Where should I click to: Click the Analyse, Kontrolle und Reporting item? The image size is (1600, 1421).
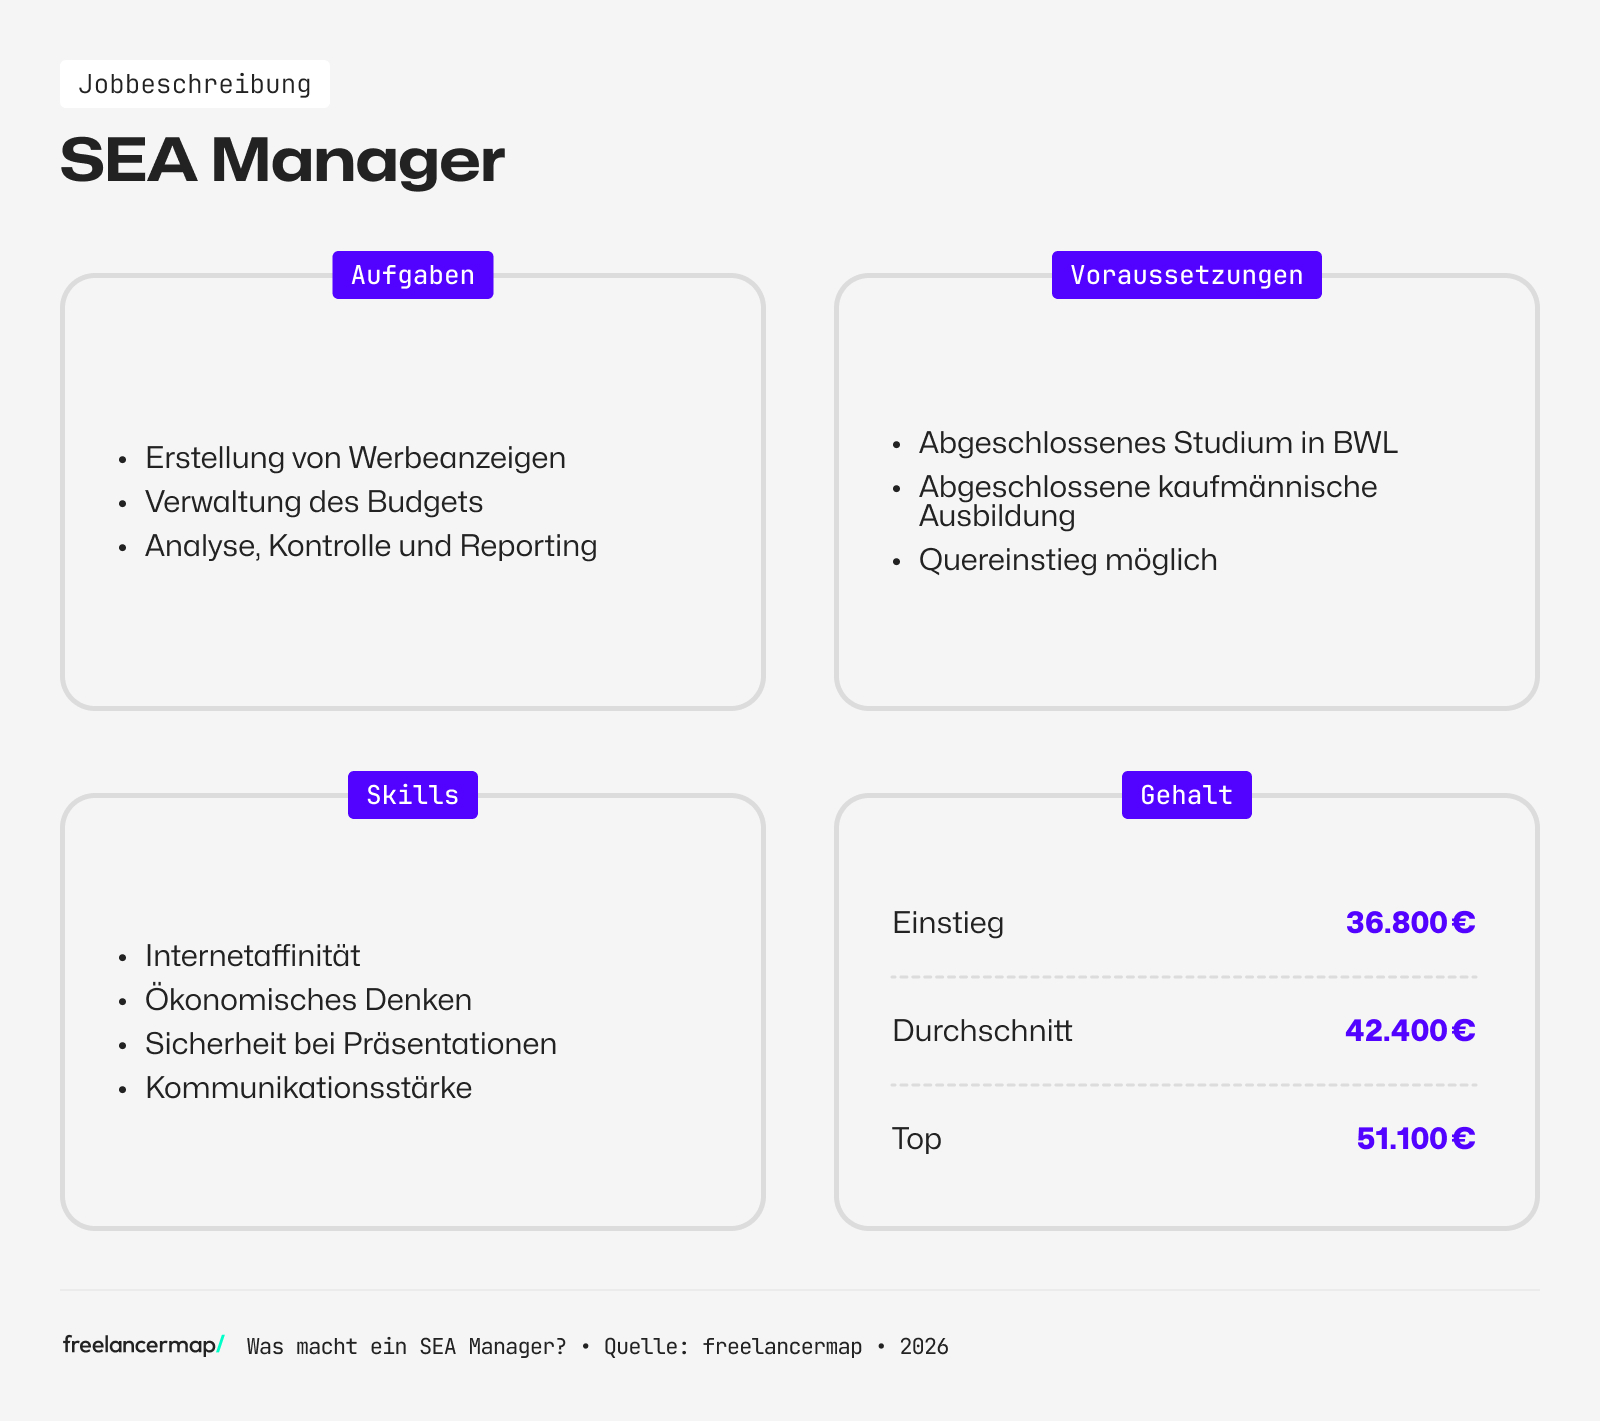pyautogui.click(x=371, y=546)
